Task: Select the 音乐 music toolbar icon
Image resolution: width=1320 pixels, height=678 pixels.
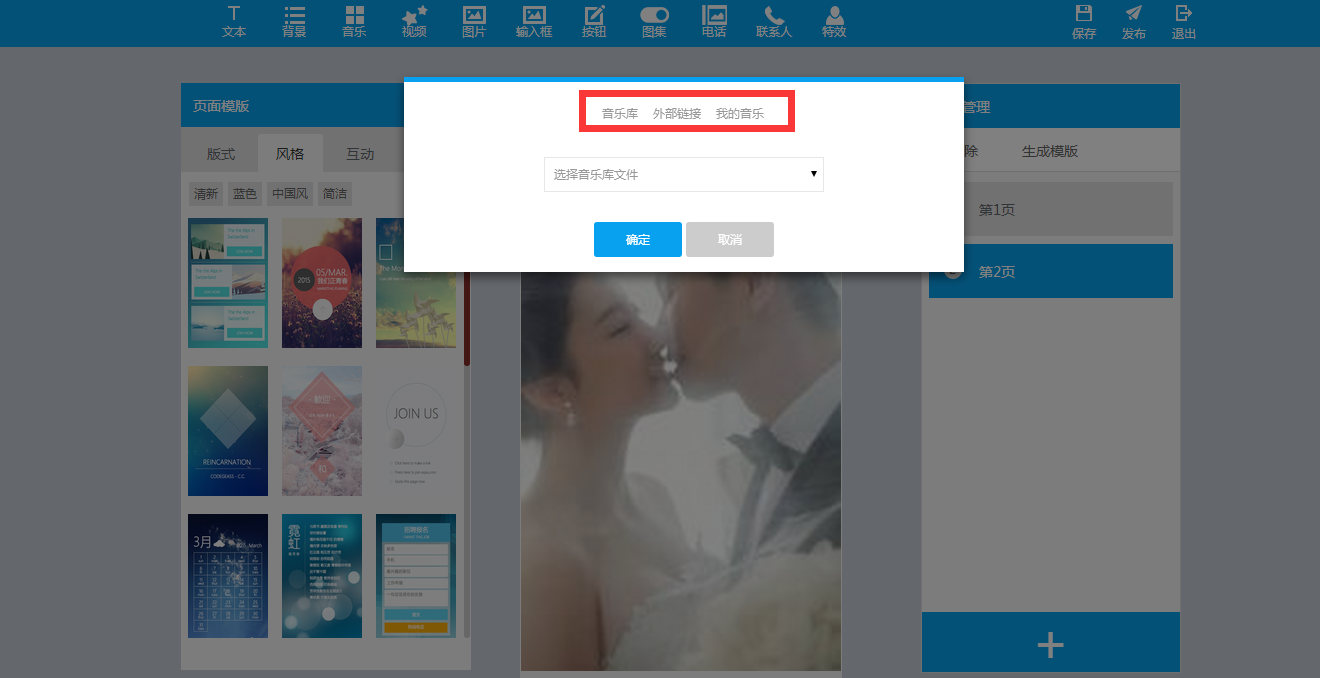Action: 354,21
